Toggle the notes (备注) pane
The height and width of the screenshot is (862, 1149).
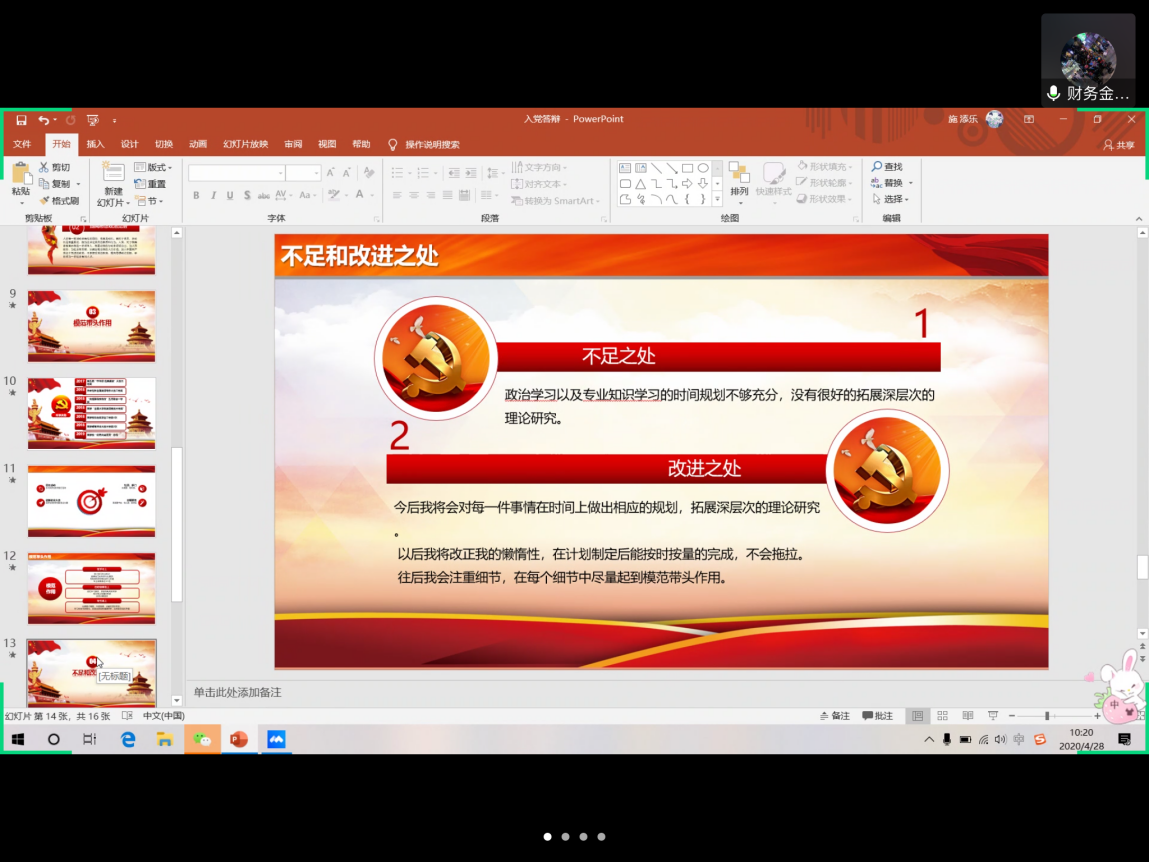coord(835,716)
